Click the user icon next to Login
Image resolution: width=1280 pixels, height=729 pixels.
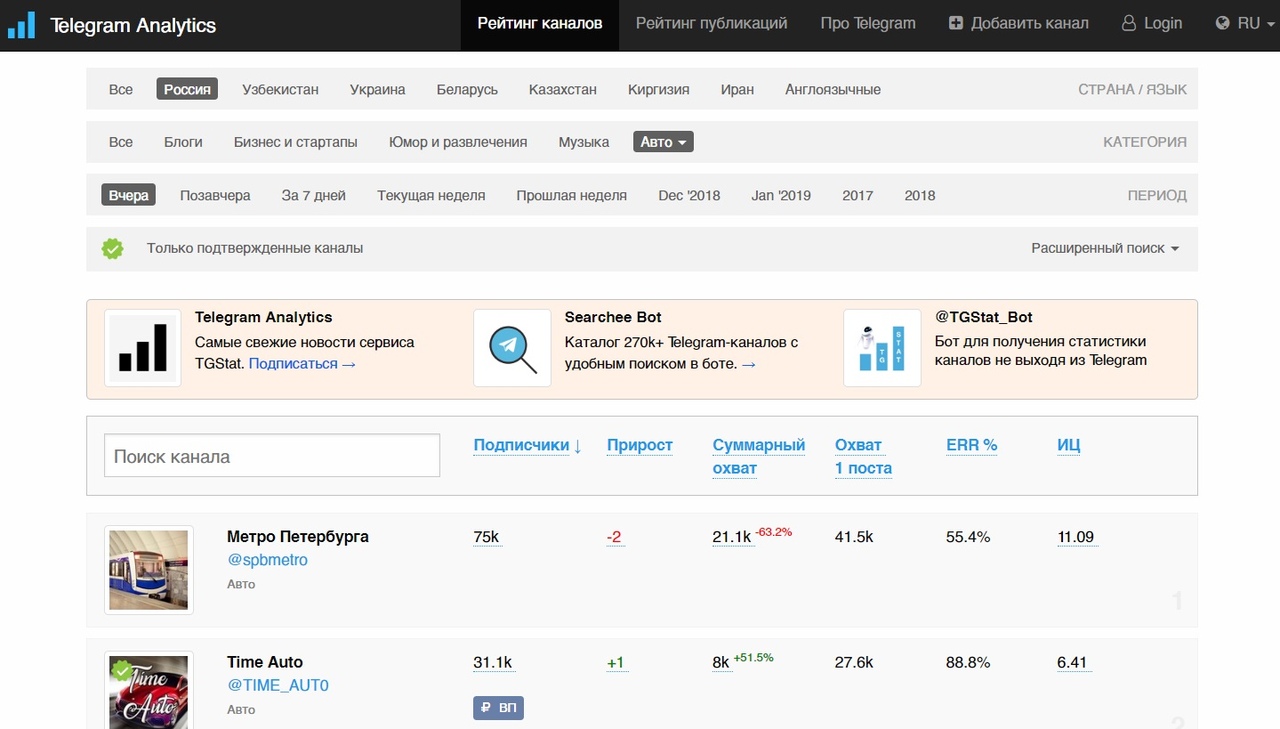[x=1129, y=23]
